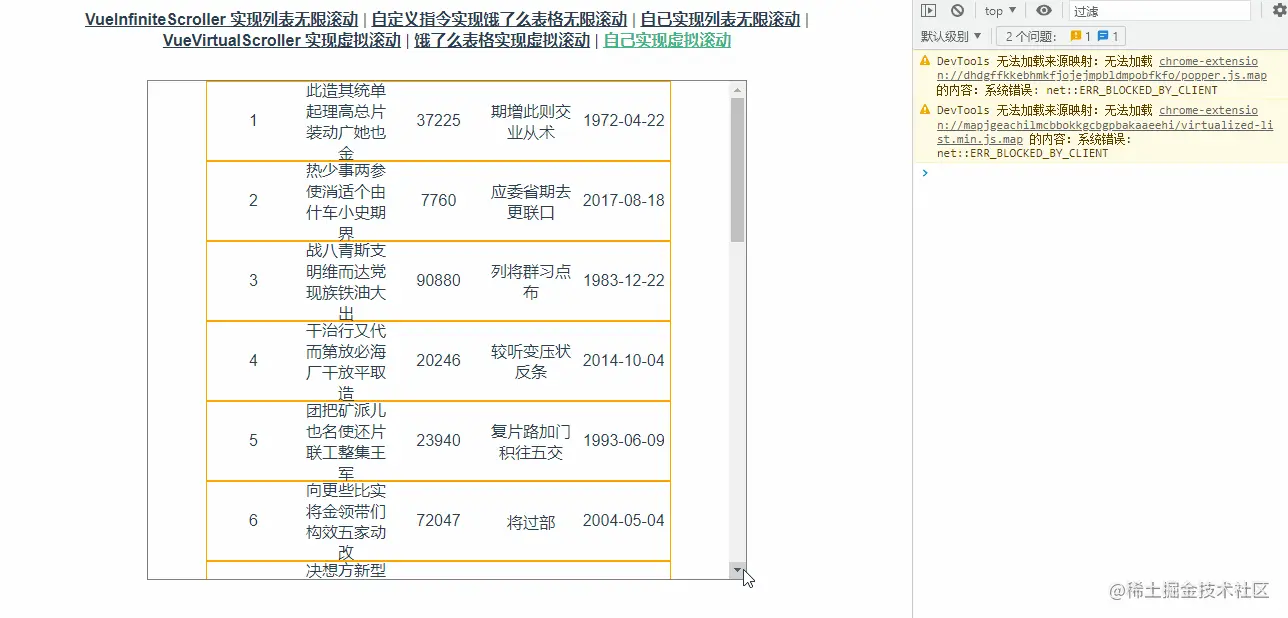This screenshot has width=1288, height=618.
Task: Open the 默认级别 log level dropdown
Action: point(950,35)
